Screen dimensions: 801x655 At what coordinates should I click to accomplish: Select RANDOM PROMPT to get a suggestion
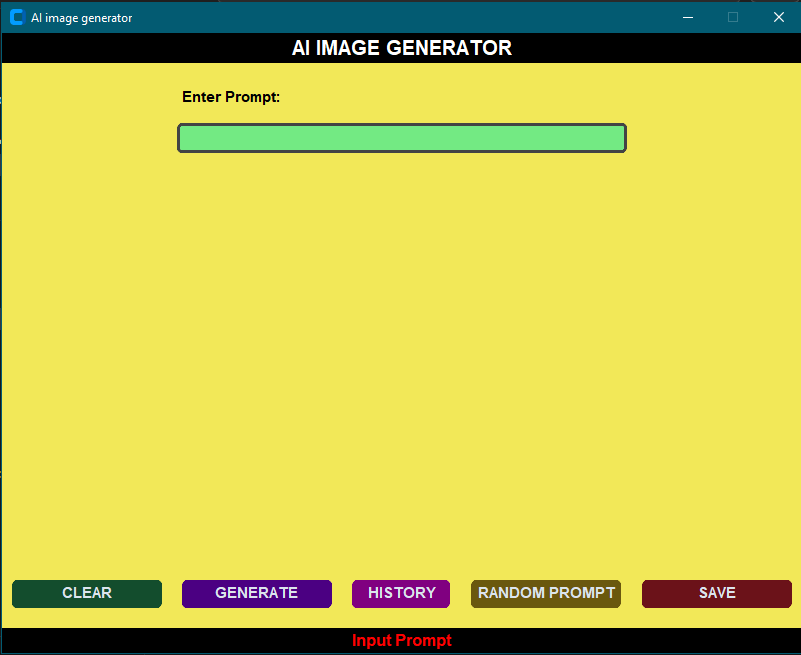click(545, 593)
